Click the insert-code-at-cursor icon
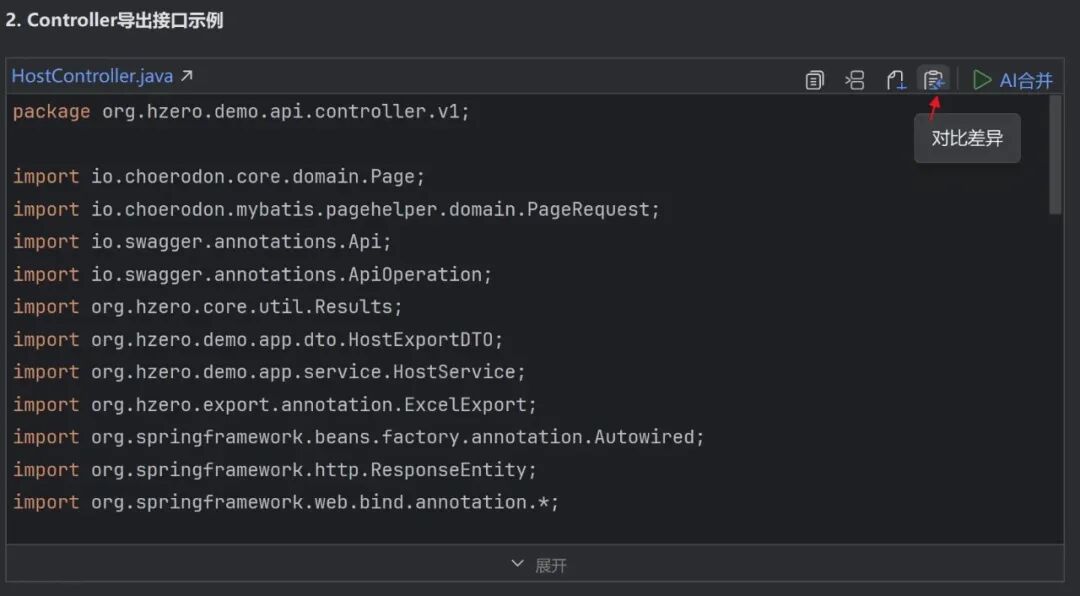The width and height of the screenshot is (1080, 596). 855,80
